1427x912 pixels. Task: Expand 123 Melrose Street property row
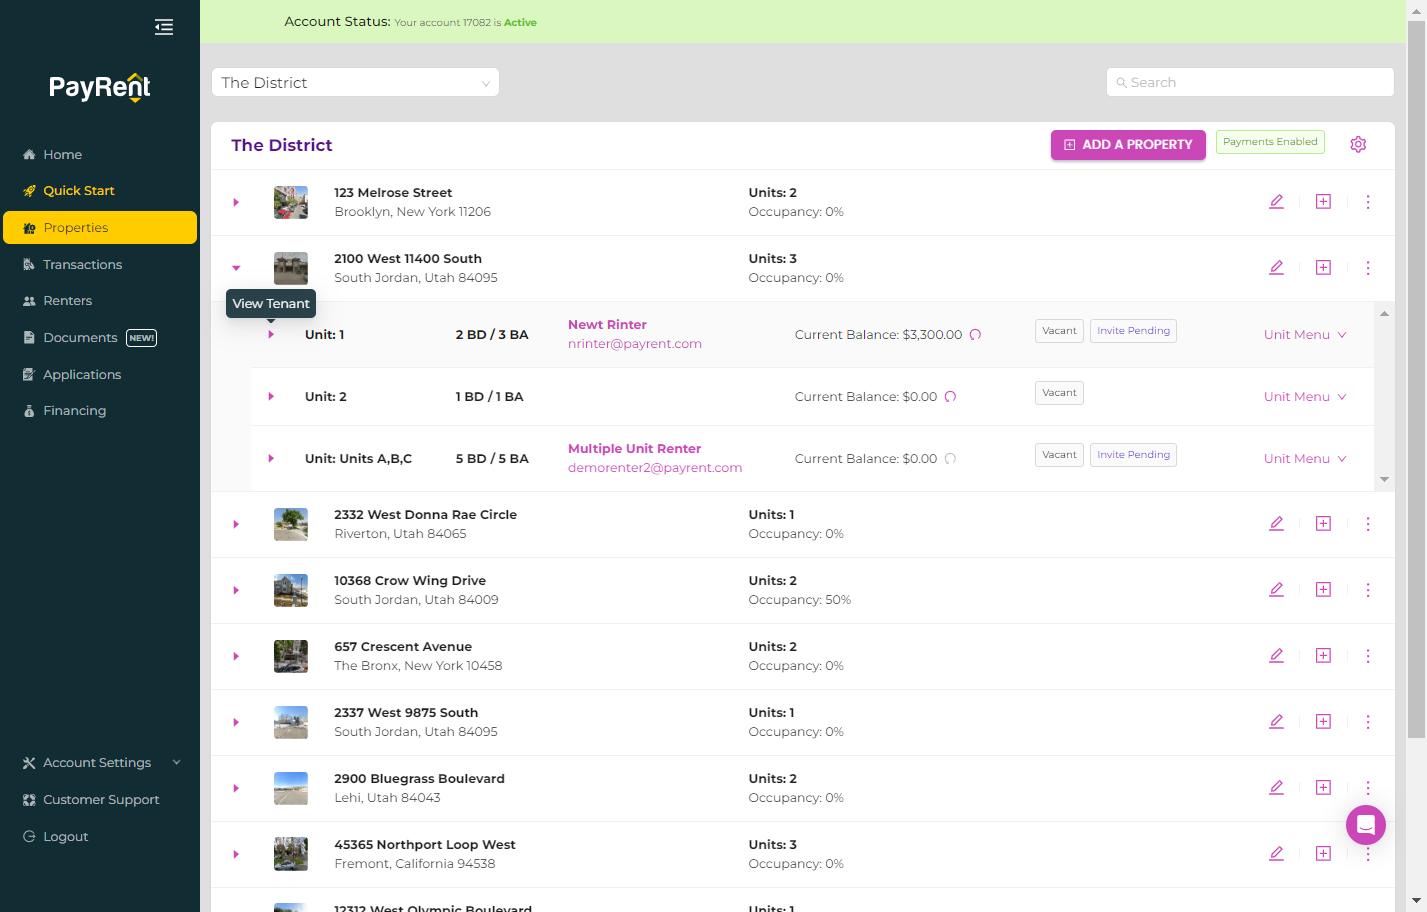tap(236, 202)
